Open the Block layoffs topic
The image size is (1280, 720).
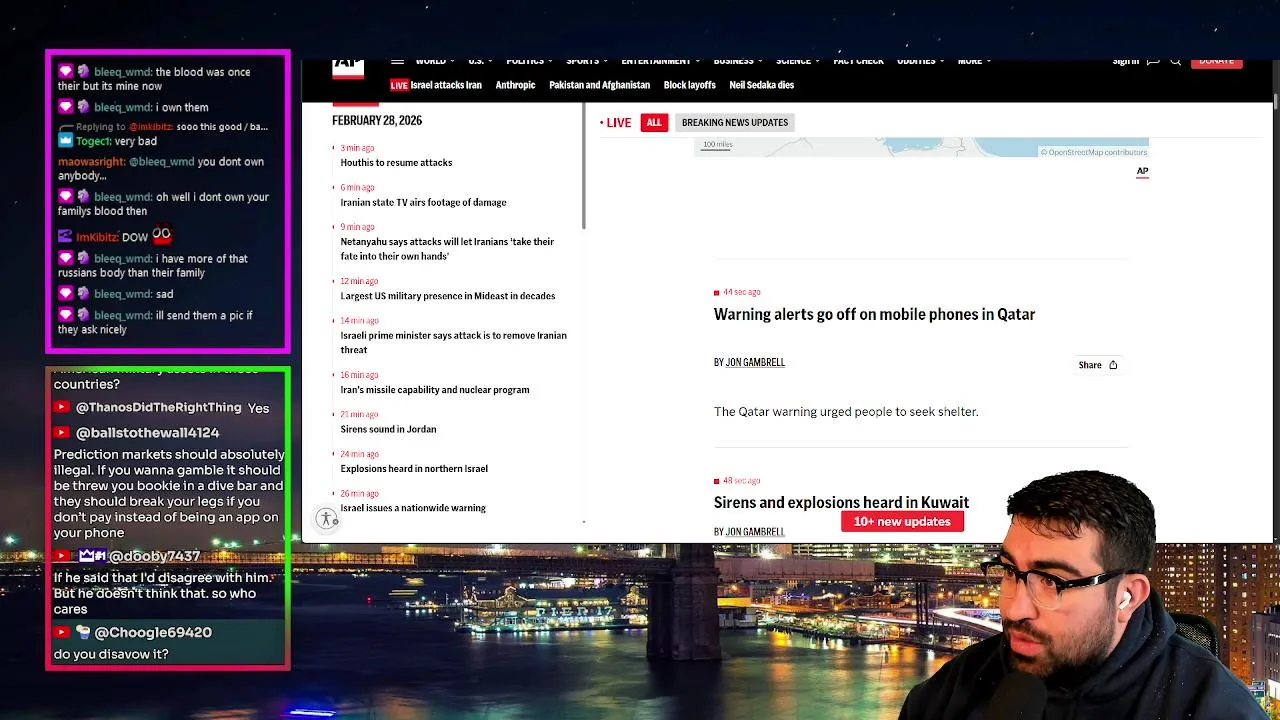coord(689,85)
